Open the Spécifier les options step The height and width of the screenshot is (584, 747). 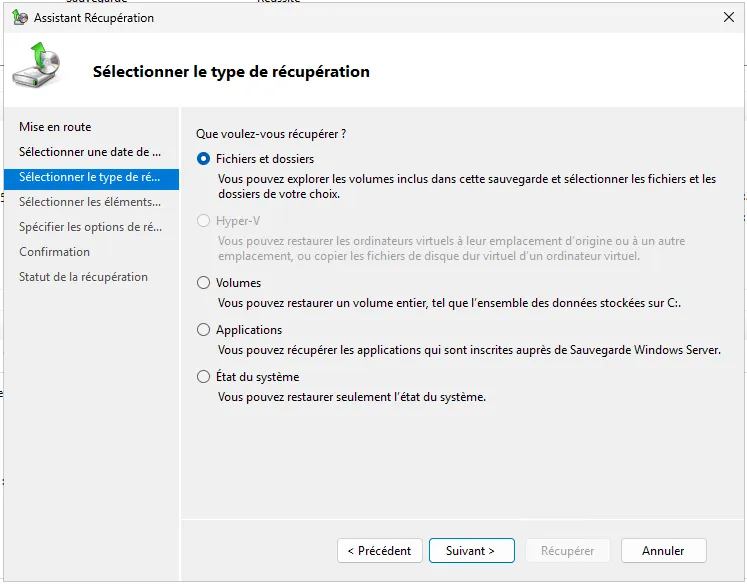90,227
